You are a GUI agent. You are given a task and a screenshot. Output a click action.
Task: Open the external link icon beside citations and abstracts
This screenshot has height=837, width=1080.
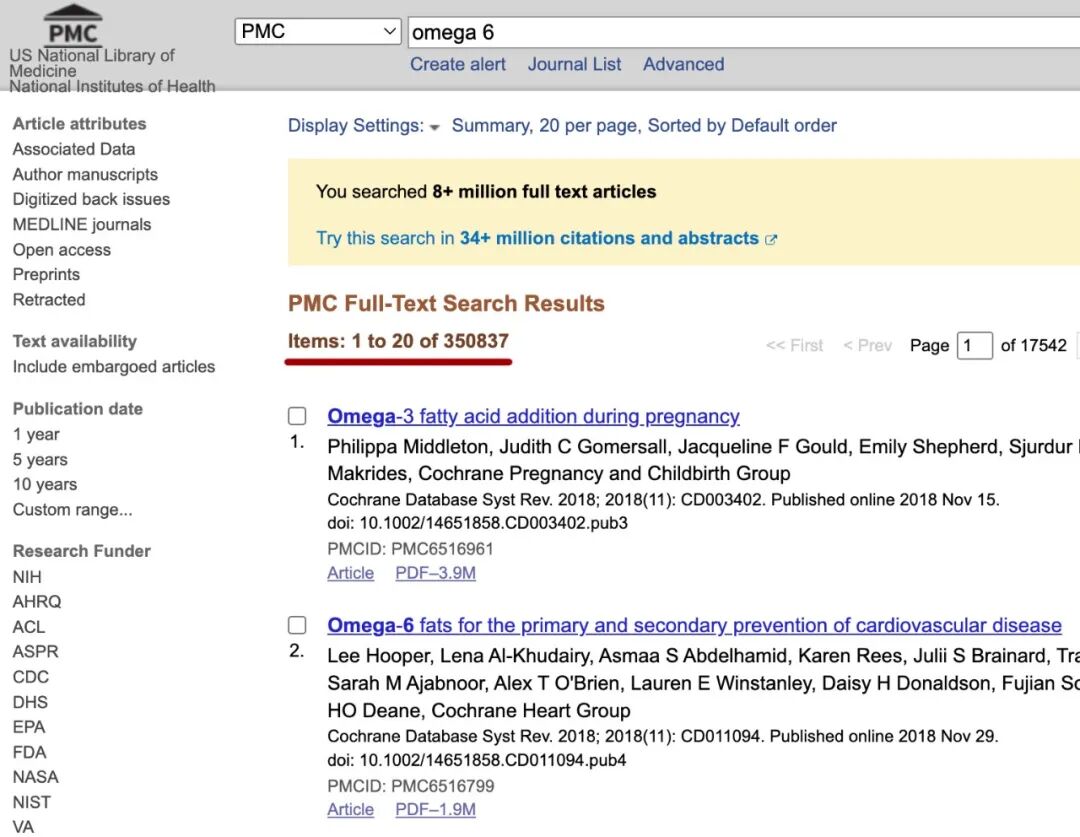(x=771, y=240)
